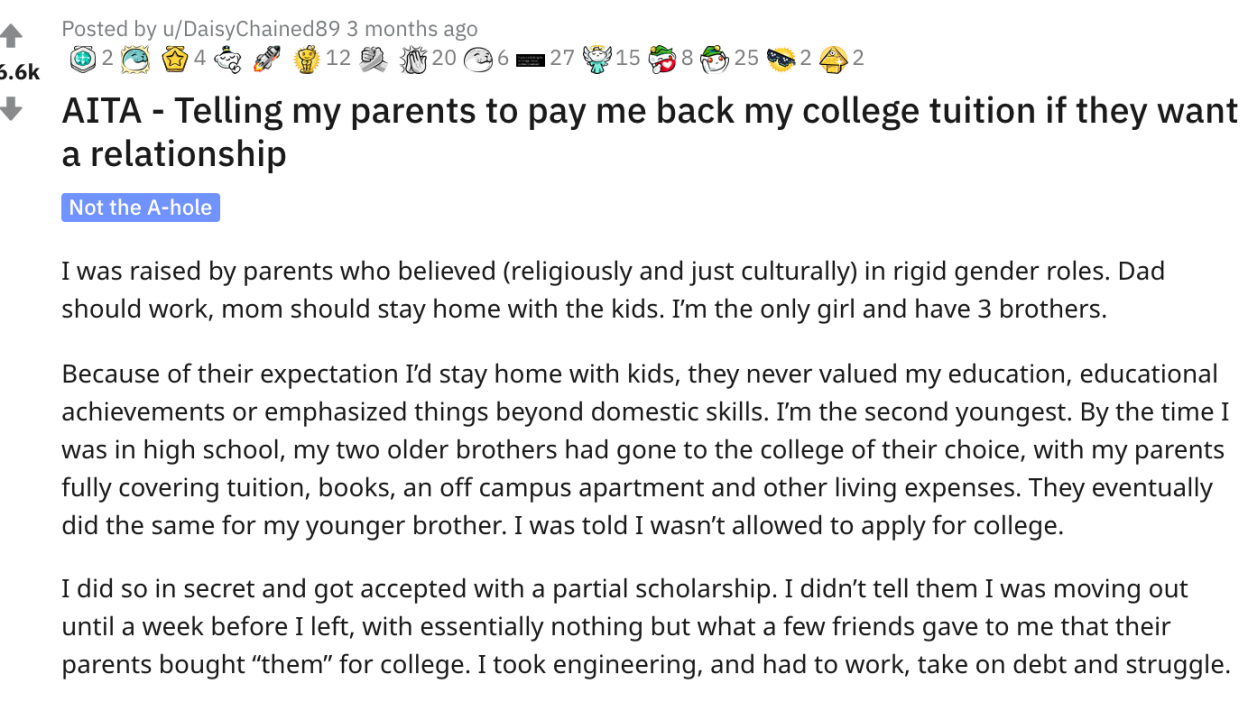Screen dimensions: 1248x702
Task: Click the clapping hands award icon
Action: click(413, 59)
